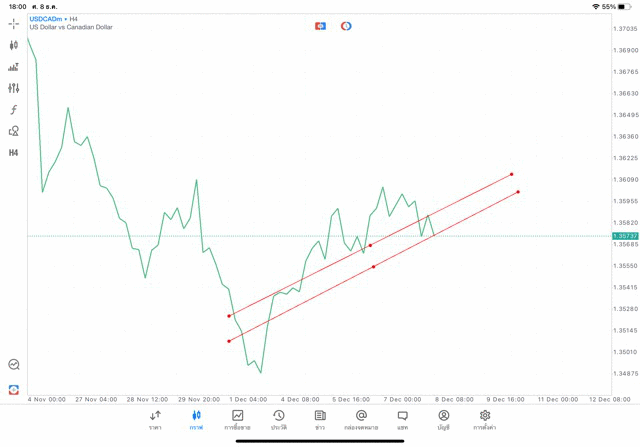Open the H4 timeframe selector
The height and width of the screenshot is (447, 640).
14,153
